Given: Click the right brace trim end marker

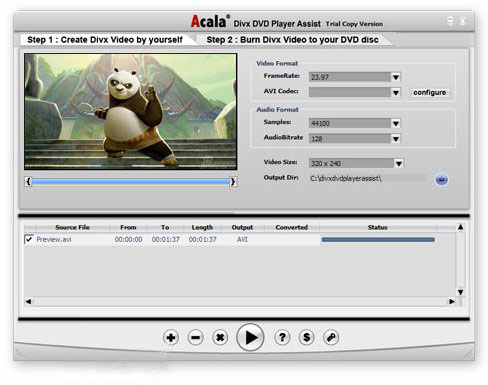Looking at the screenshot, I should (233, 181).
